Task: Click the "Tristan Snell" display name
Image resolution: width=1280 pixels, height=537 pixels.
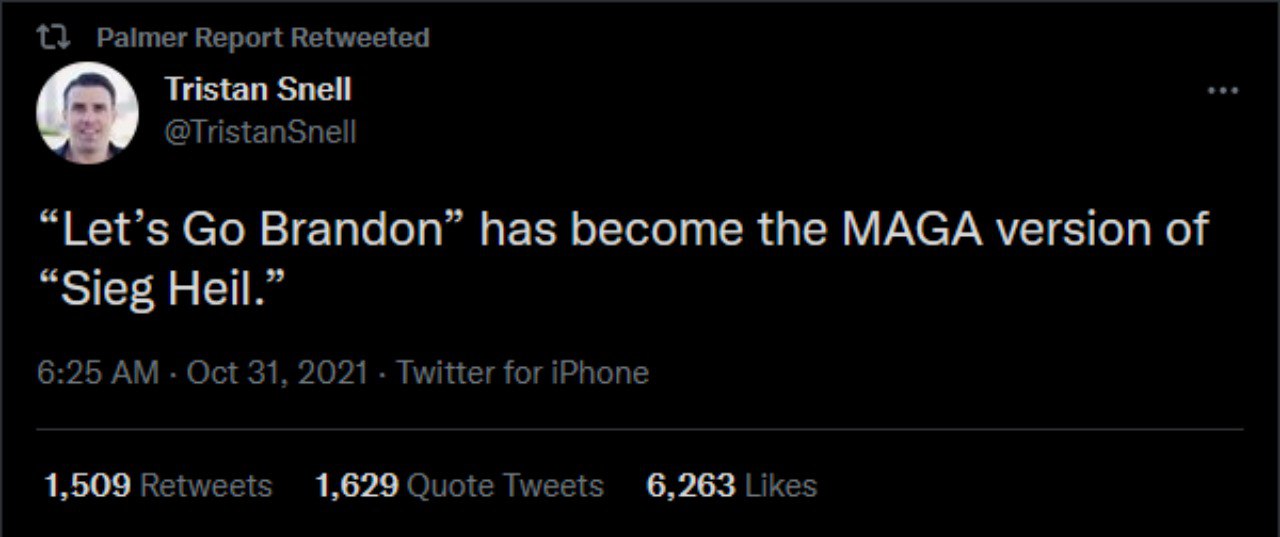Action: point(258,89)
